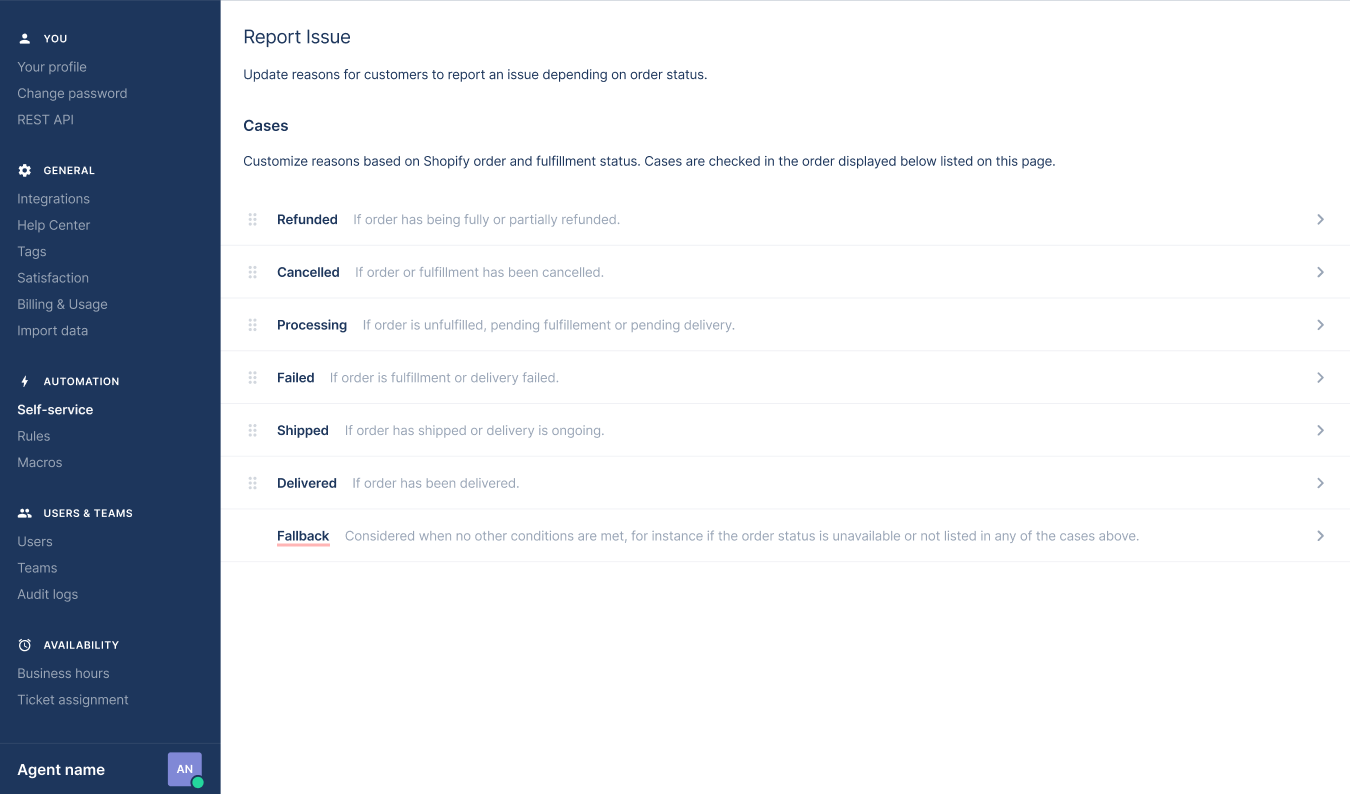Select the drag handle for Processing case
1350x794 pixels.
coord(253,325)
